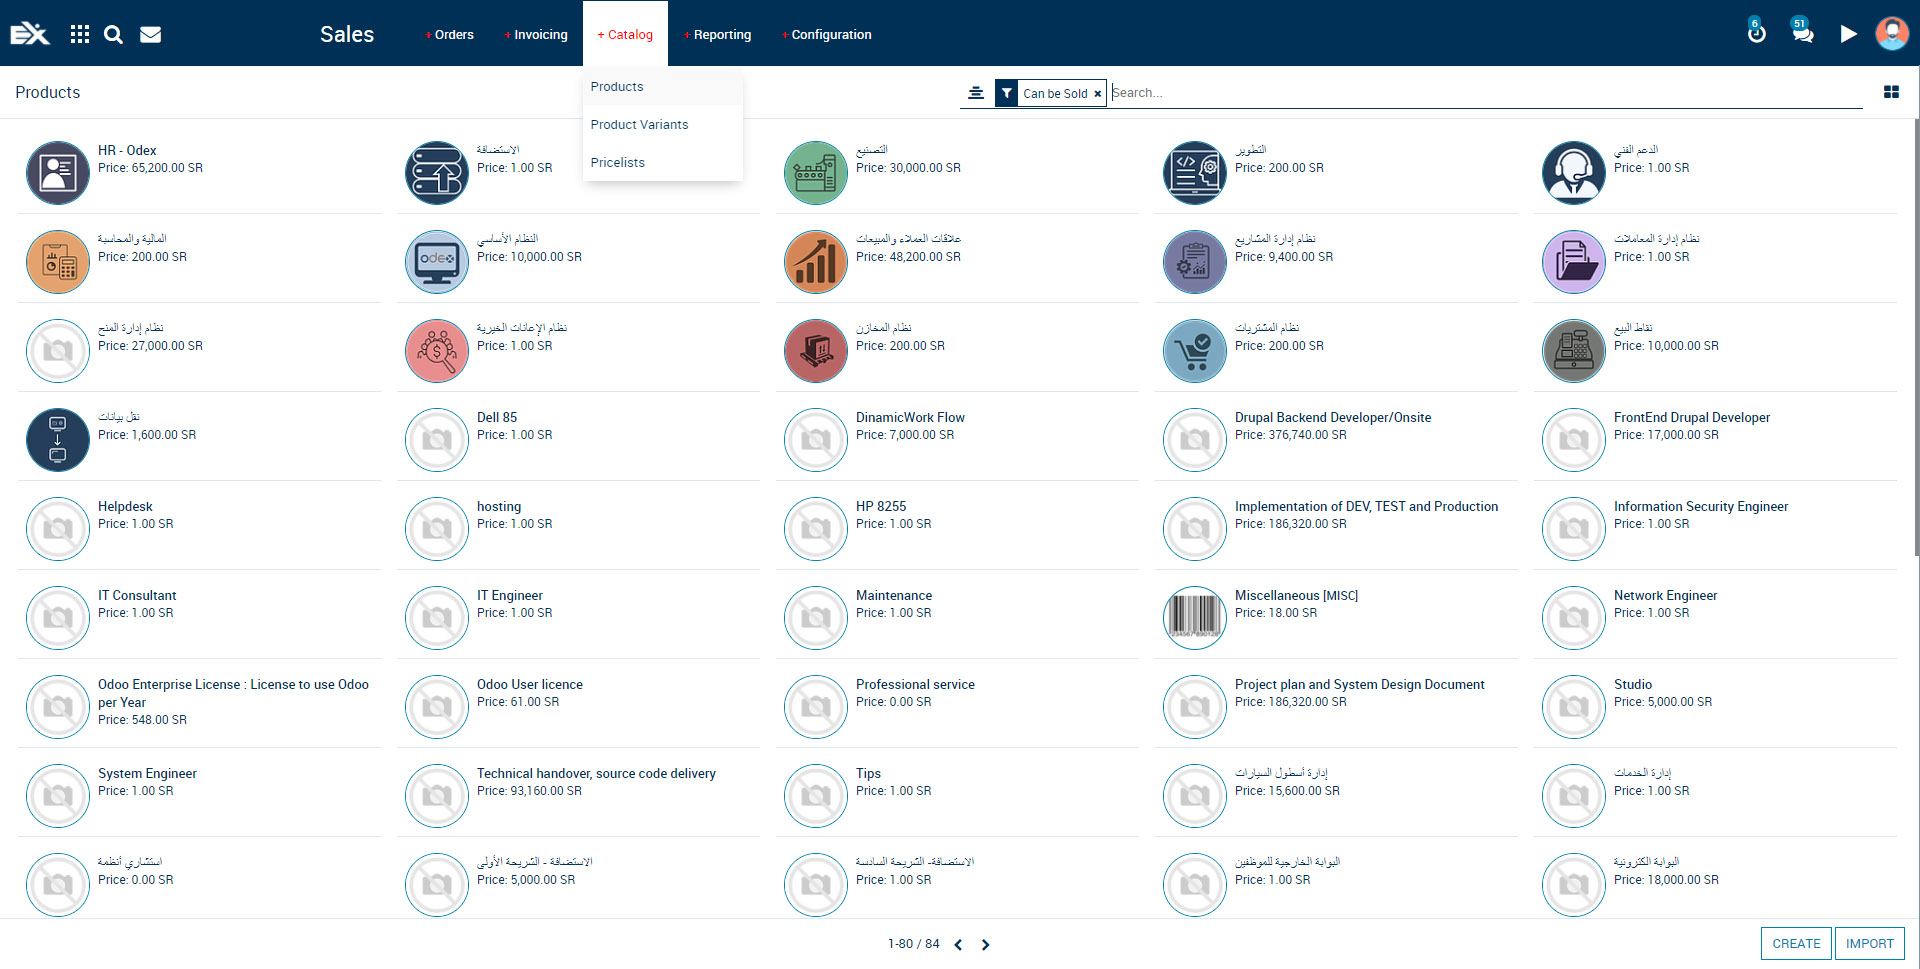Click the vertical page scrollbar
The height and width of the screenshot is (969, 1920).
[x=1916, y=336]
